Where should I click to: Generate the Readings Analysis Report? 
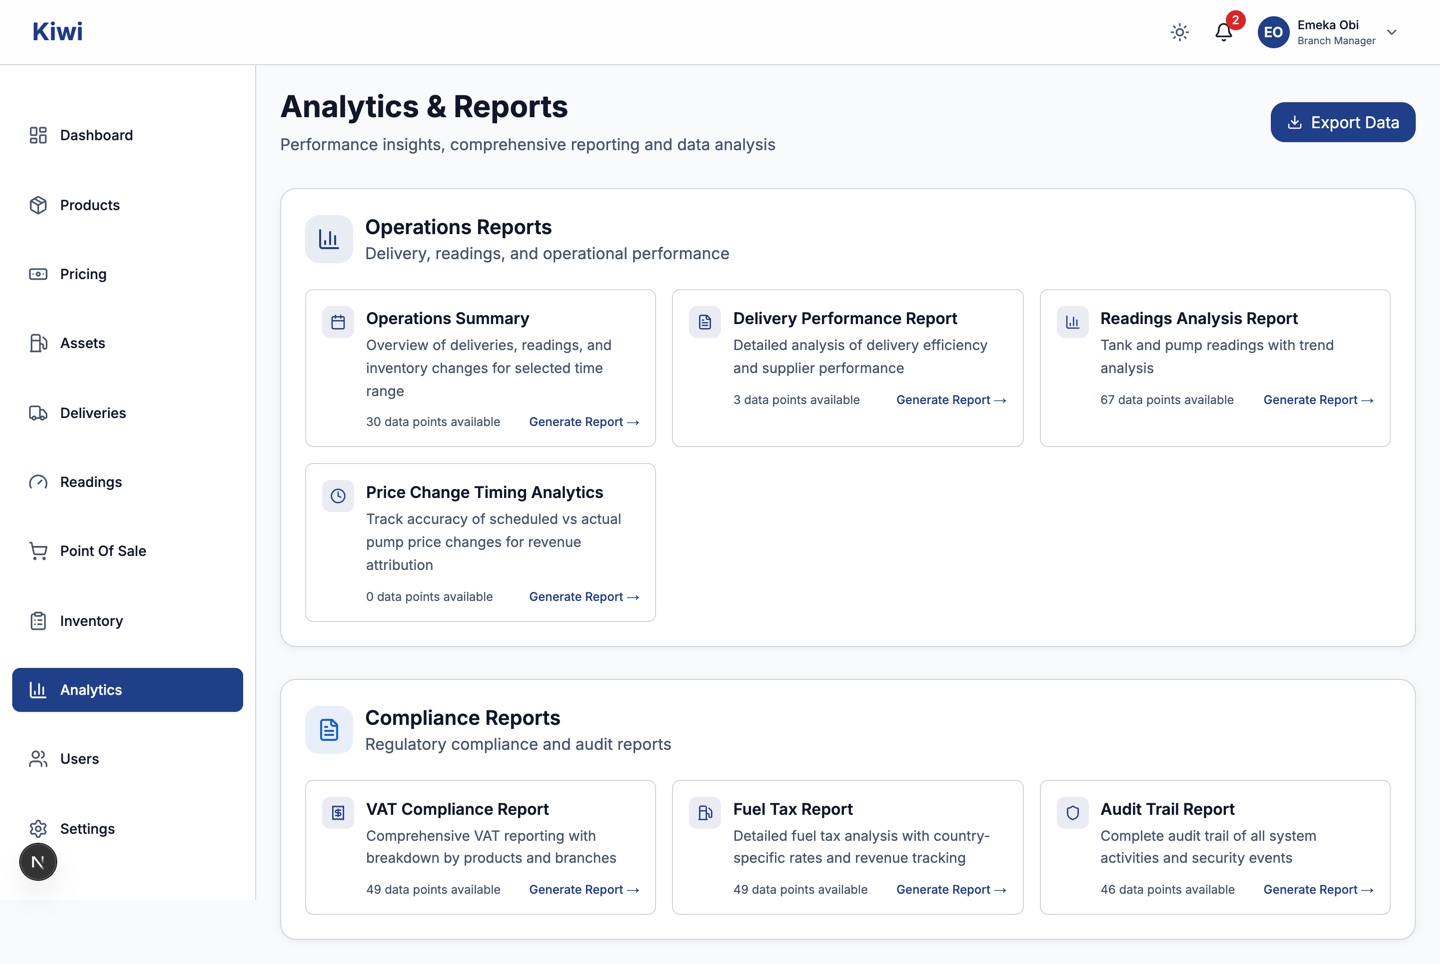coord(1318,400)
